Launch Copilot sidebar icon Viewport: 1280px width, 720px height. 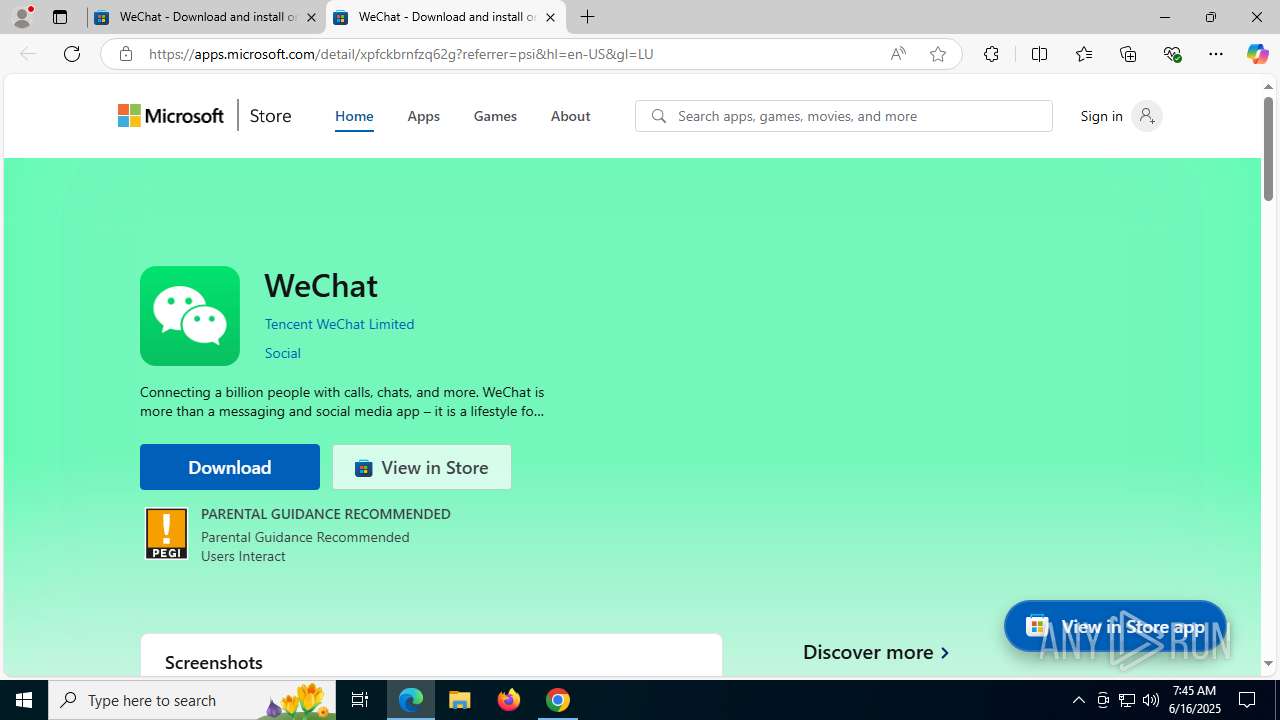click(x=1257, y=54)
